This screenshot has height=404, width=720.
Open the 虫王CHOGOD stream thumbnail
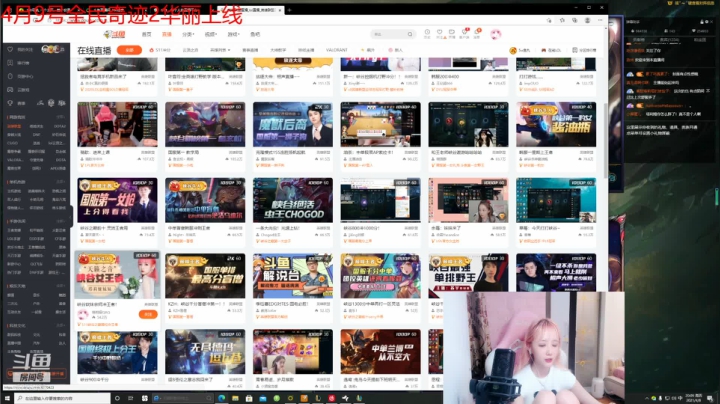click(x=292, y=200)
